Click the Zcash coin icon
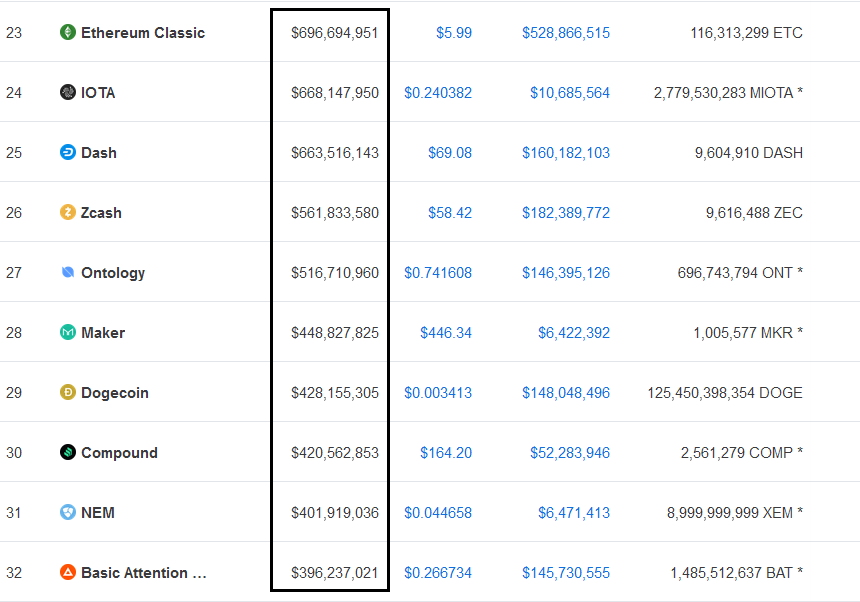This screenshot has width=860, height=602. click(68, 213)
